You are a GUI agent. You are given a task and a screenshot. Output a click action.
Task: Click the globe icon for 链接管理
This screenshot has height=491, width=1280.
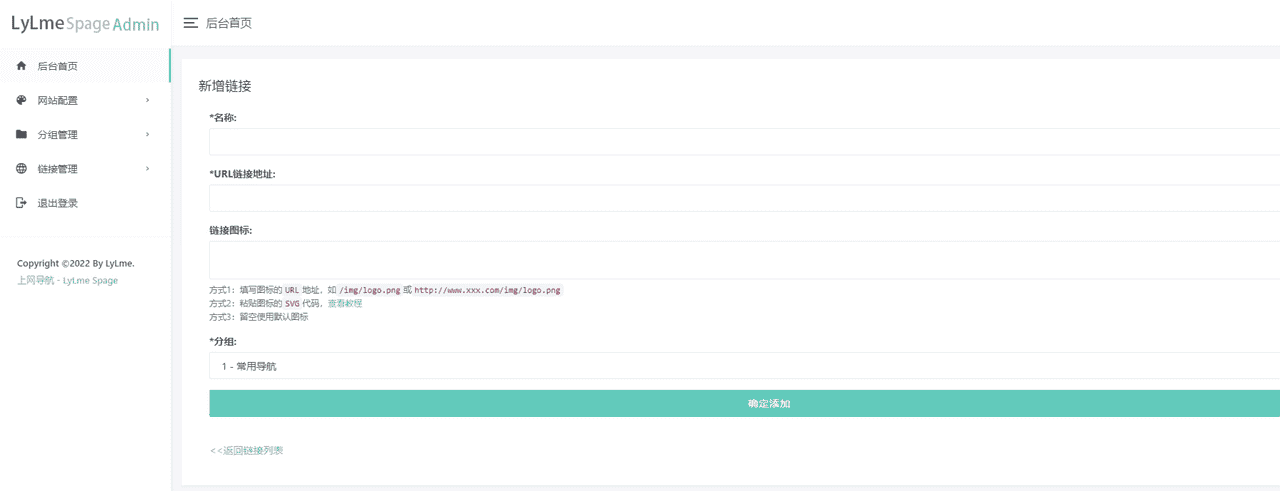click(21, 169)
